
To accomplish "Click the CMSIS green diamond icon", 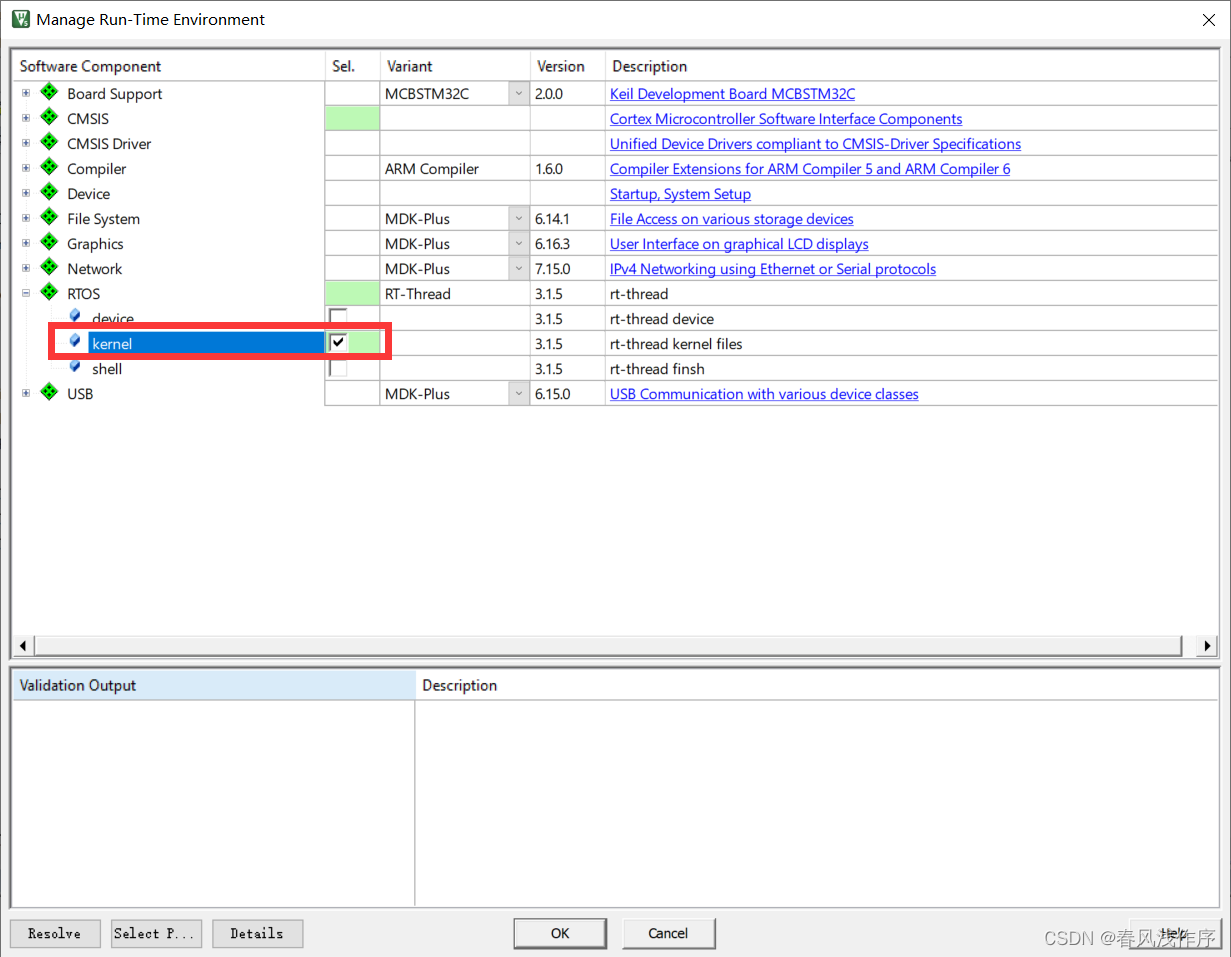I will pos(49,118).
